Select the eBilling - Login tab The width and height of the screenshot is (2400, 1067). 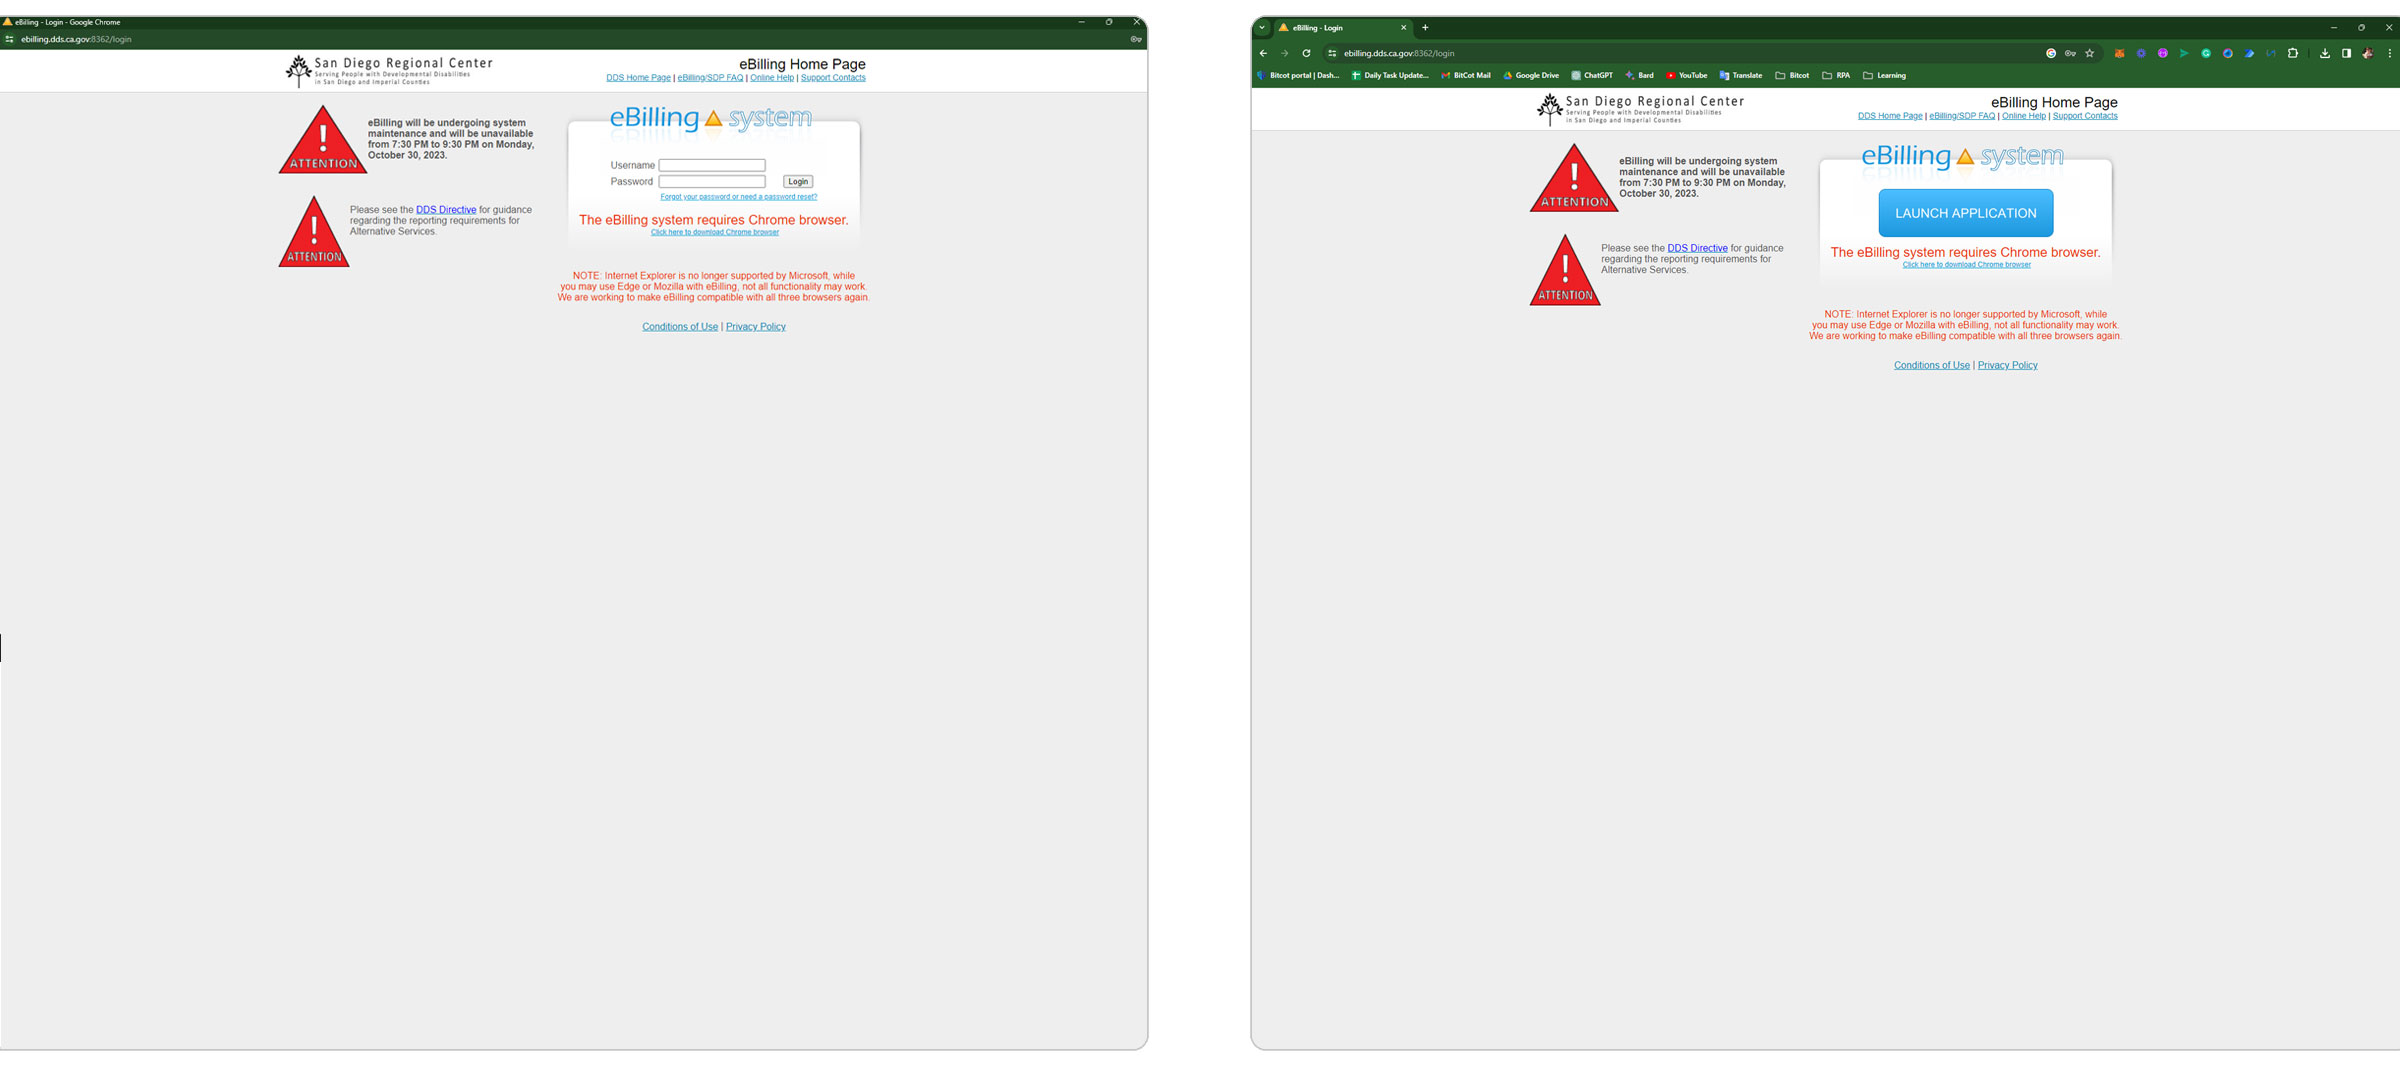[1330, 27]
